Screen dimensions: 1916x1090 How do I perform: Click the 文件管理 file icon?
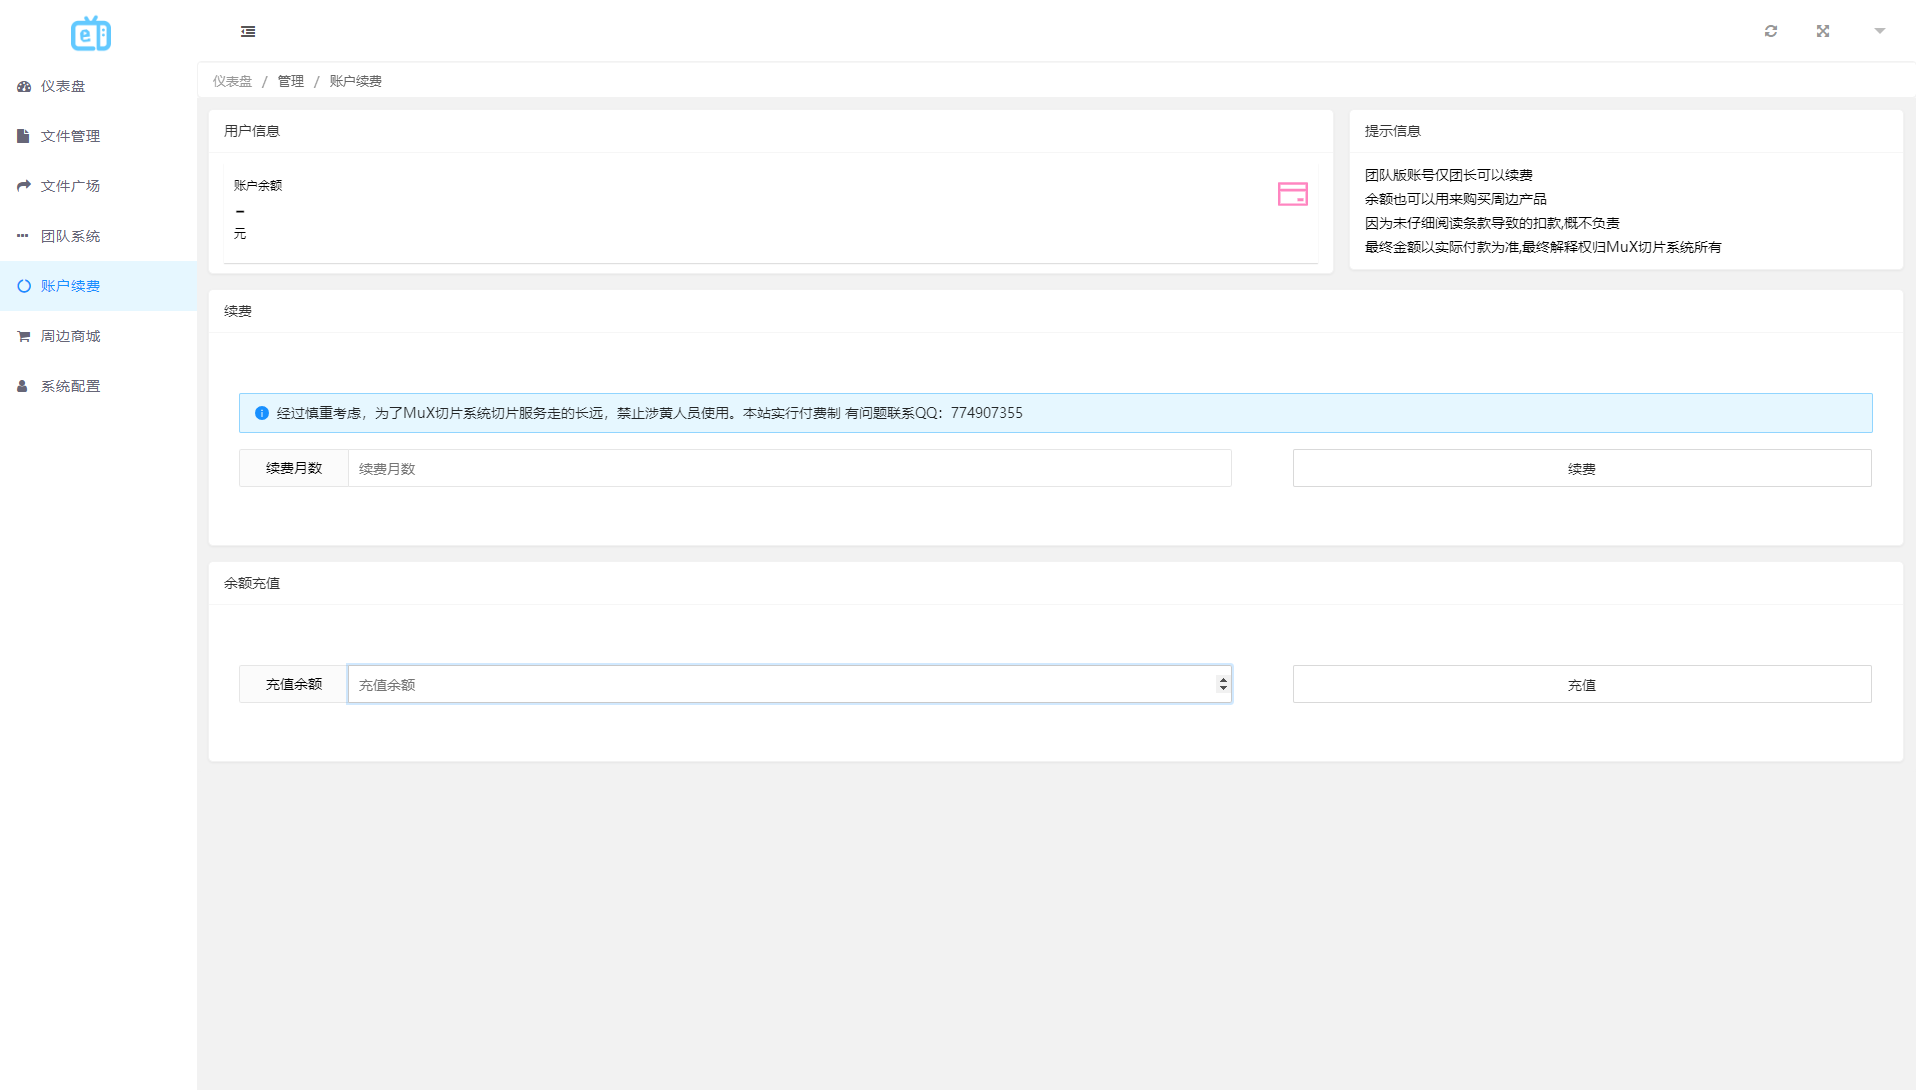(23, 136)
